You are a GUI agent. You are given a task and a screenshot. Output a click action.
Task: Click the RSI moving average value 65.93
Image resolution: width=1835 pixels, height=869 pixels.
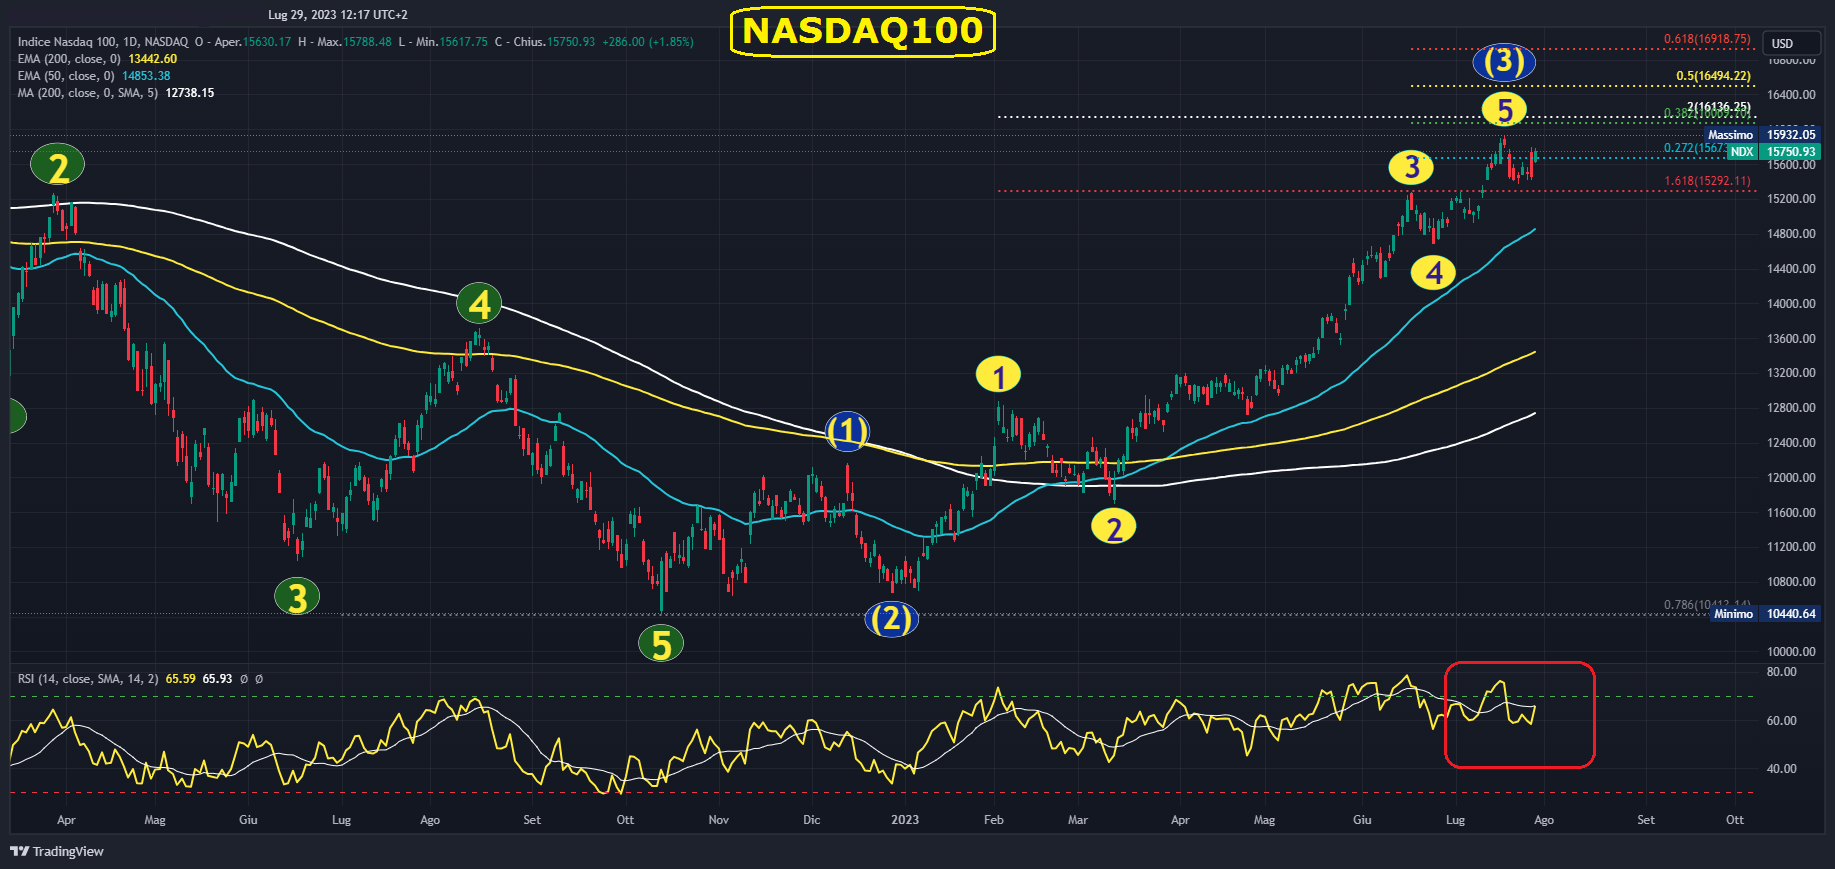point(218,679)
